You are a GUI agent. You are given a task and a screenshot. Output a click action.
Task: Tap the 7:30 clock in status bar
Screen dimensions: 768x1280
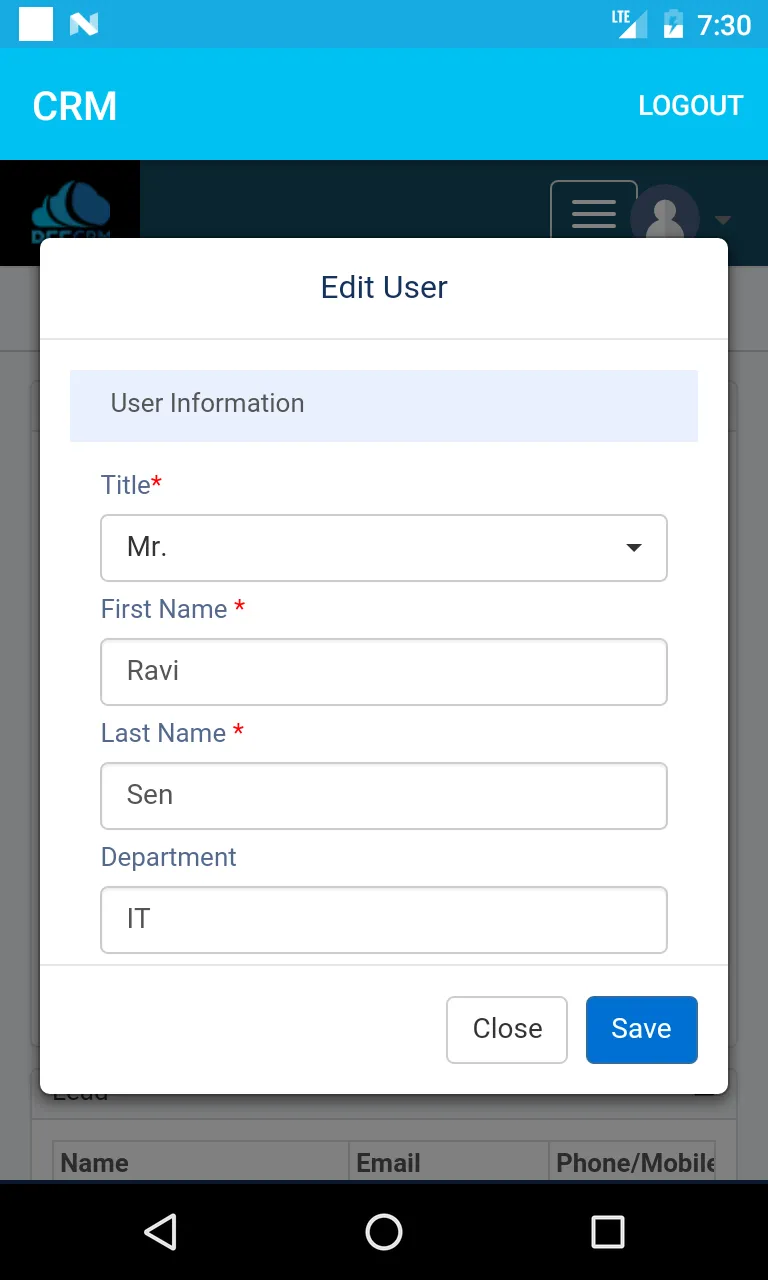click(724, 25)
